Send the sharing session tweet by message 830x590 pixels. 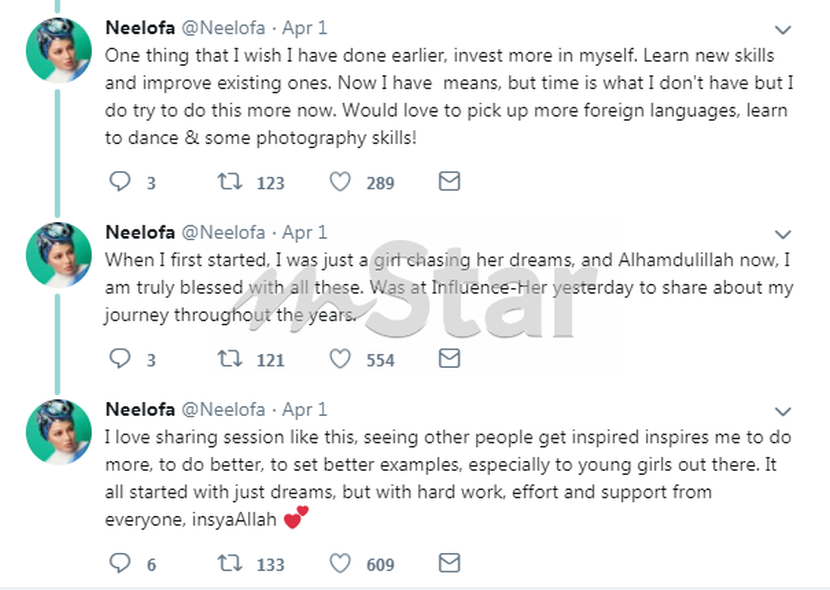(x=450, y=564)
